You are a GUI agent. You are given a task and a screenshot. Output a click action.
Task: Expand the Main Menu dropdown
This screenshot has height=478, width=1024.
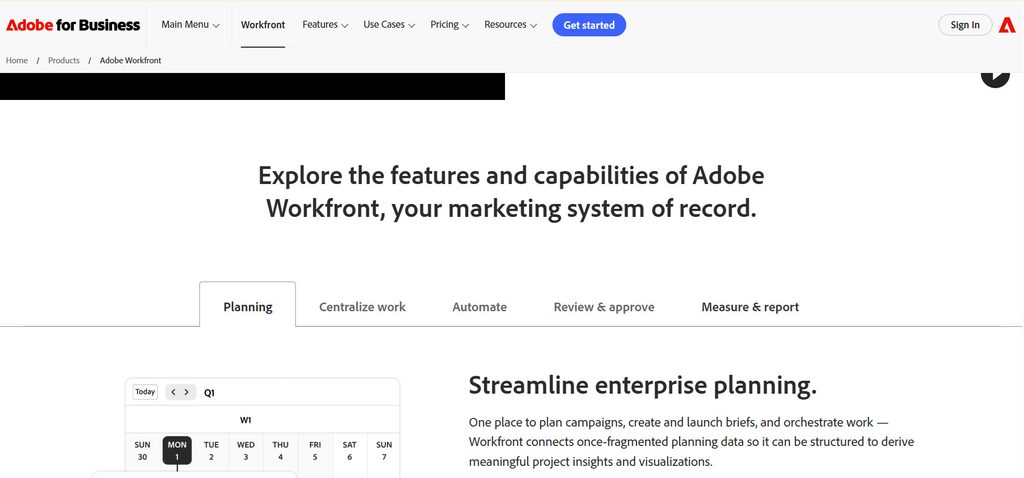190,25
